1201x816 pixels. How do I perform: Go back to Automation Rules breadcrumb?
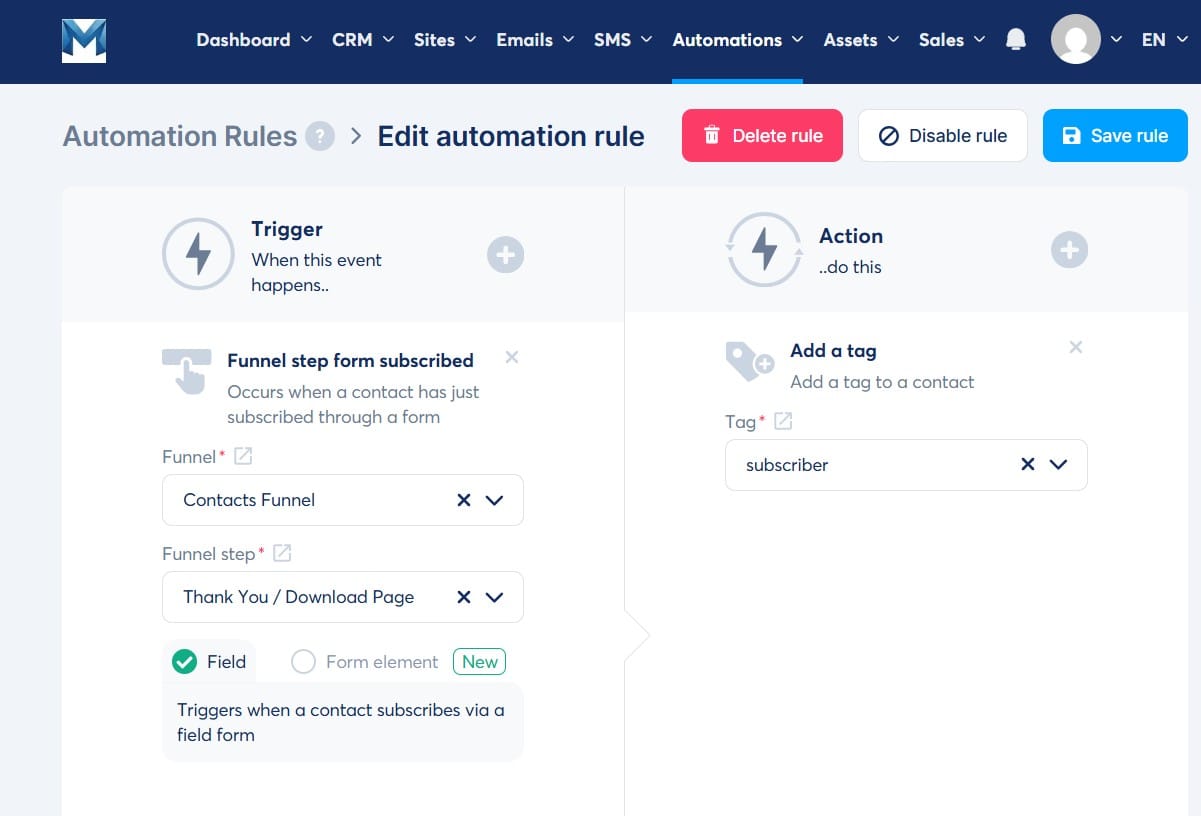pos(180,136)
